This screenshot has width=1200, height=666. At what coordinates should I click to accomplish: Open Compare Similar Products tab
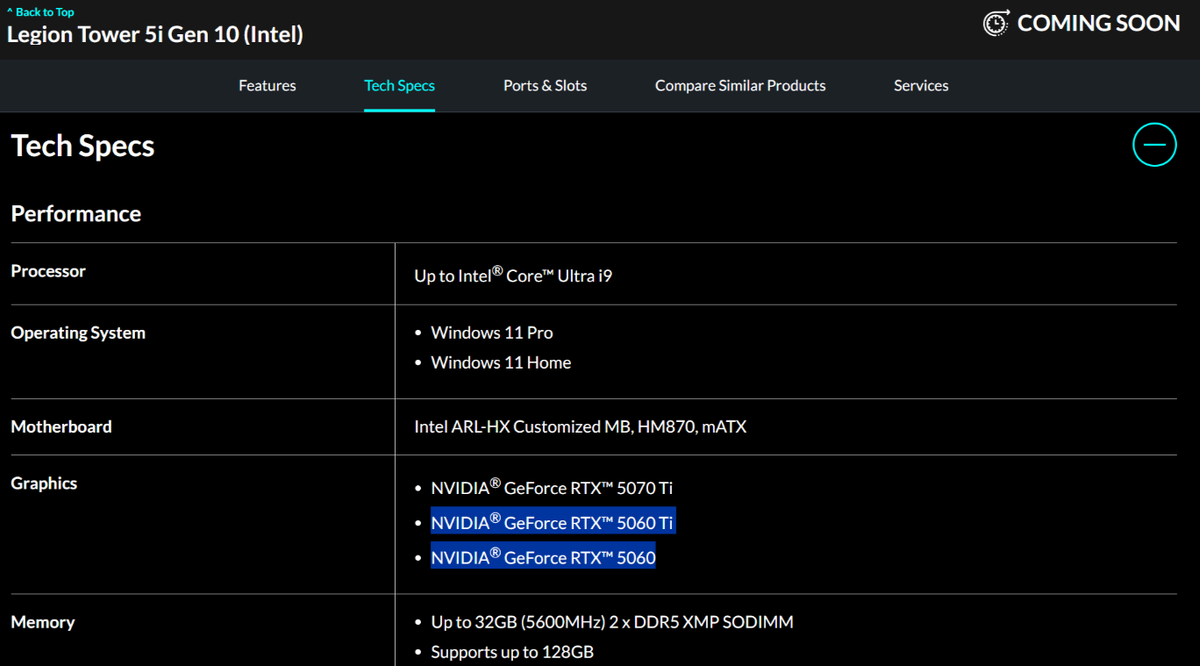740,85
